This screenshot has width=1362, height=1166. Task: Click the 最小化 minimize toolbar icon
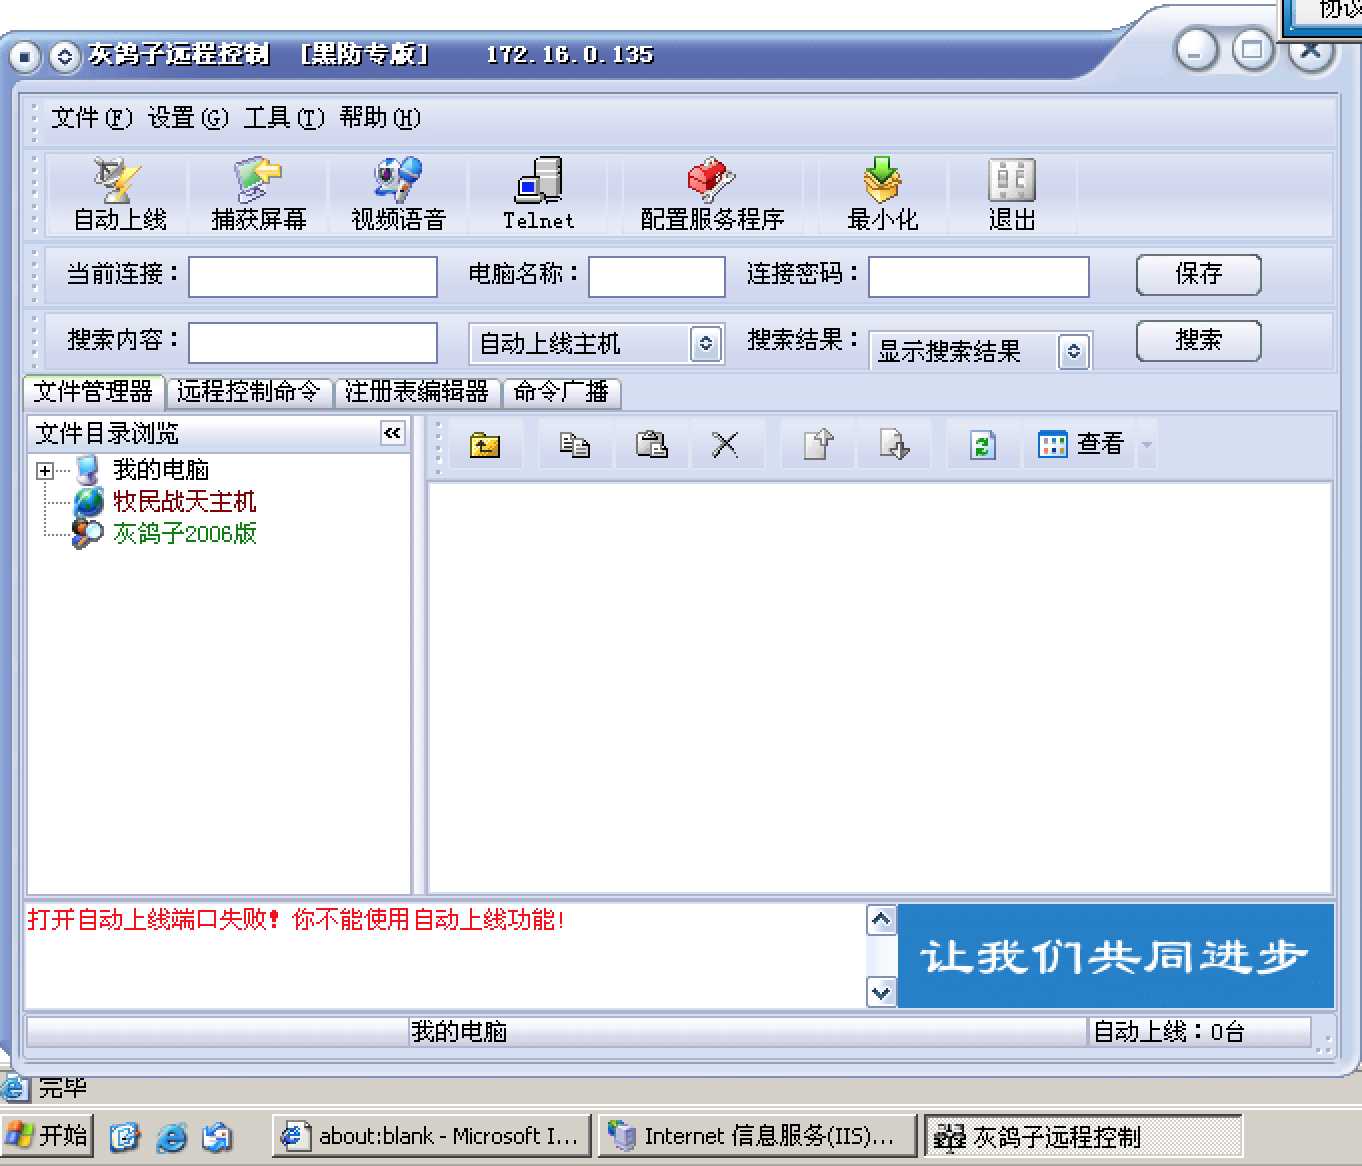[882, 196]
